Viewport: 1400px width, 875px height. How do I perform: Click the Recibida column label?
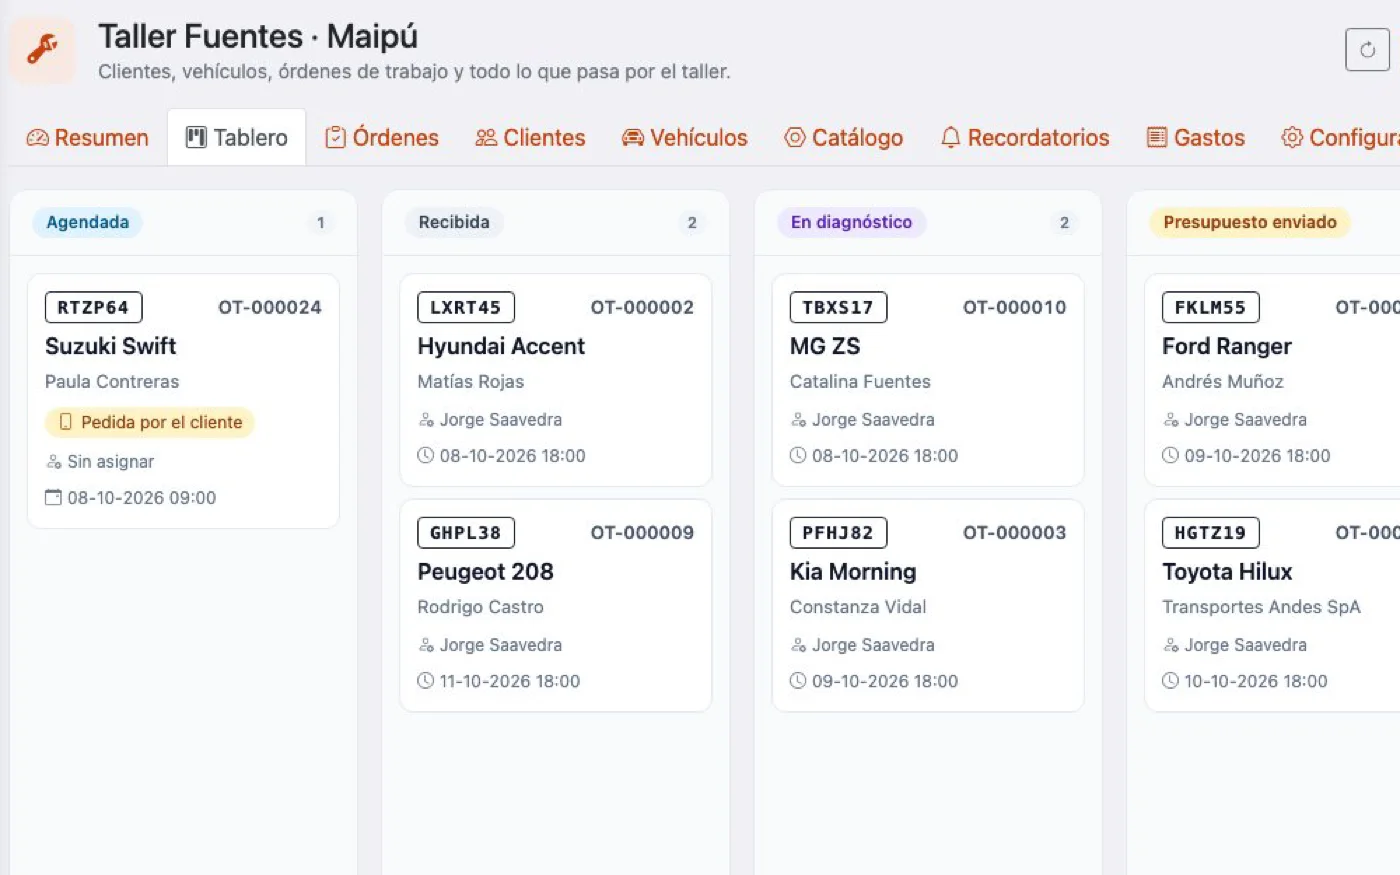pyautogui.click(x=454, y=222)
